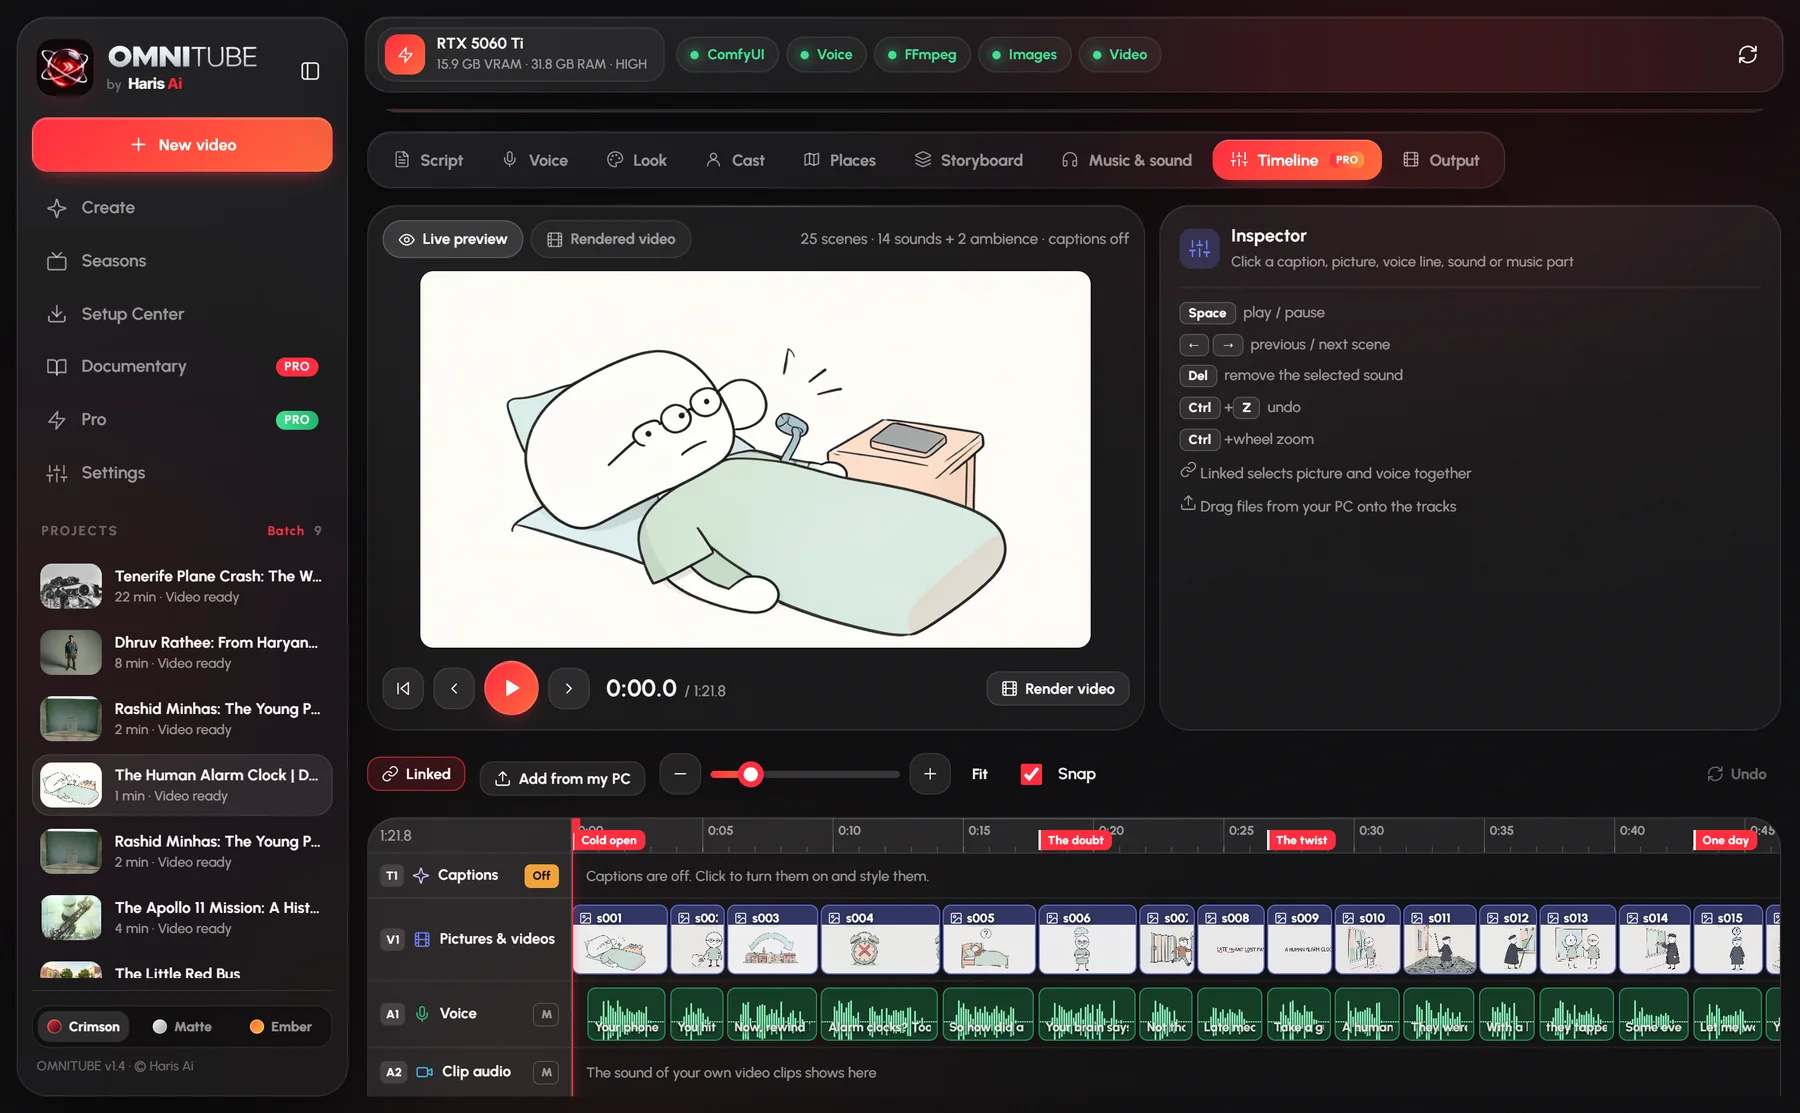Click the FFmpeg status pill

click(x=922, y=54)
